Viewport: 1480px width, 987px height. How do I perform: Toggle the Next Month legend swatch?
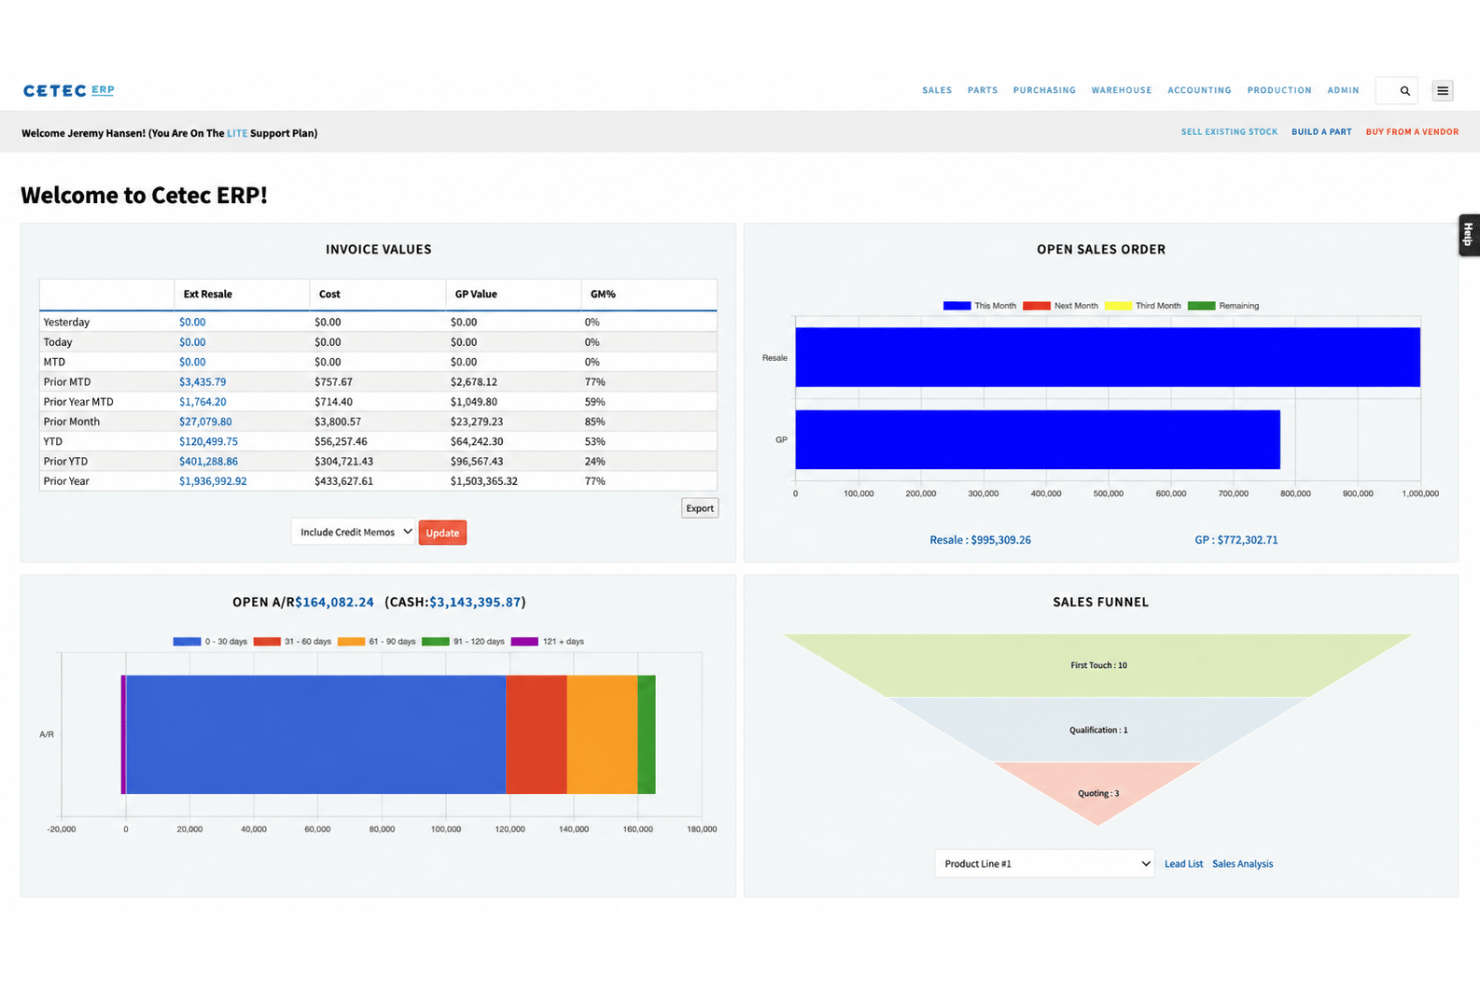[1037, 306]
